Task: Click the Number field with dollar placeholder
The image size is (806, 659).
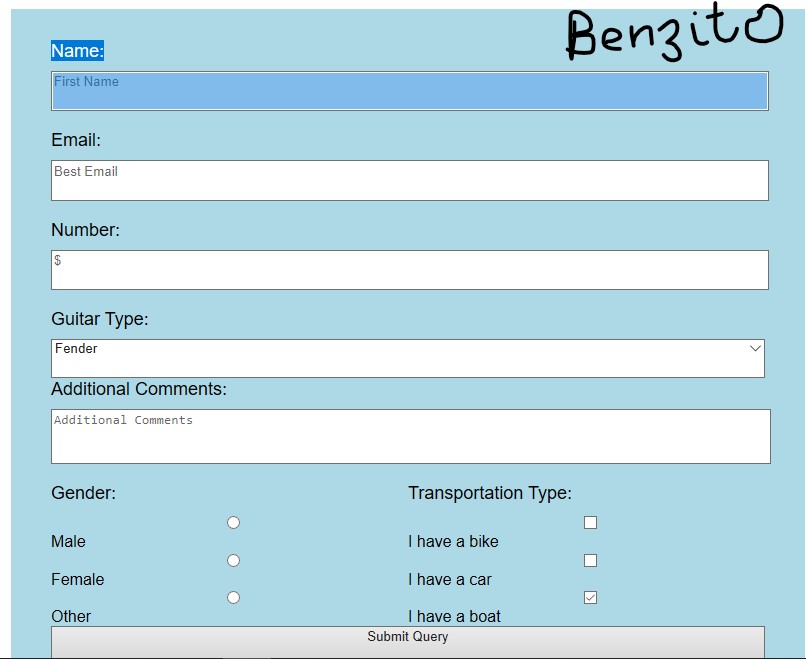Action: (409, 270)
